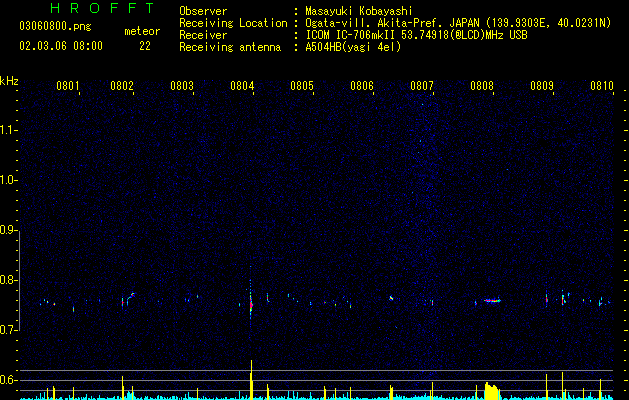629x400 pixels.
Task: Click the 0.7 kHz axis label
Action: click(x=8, y=330)
